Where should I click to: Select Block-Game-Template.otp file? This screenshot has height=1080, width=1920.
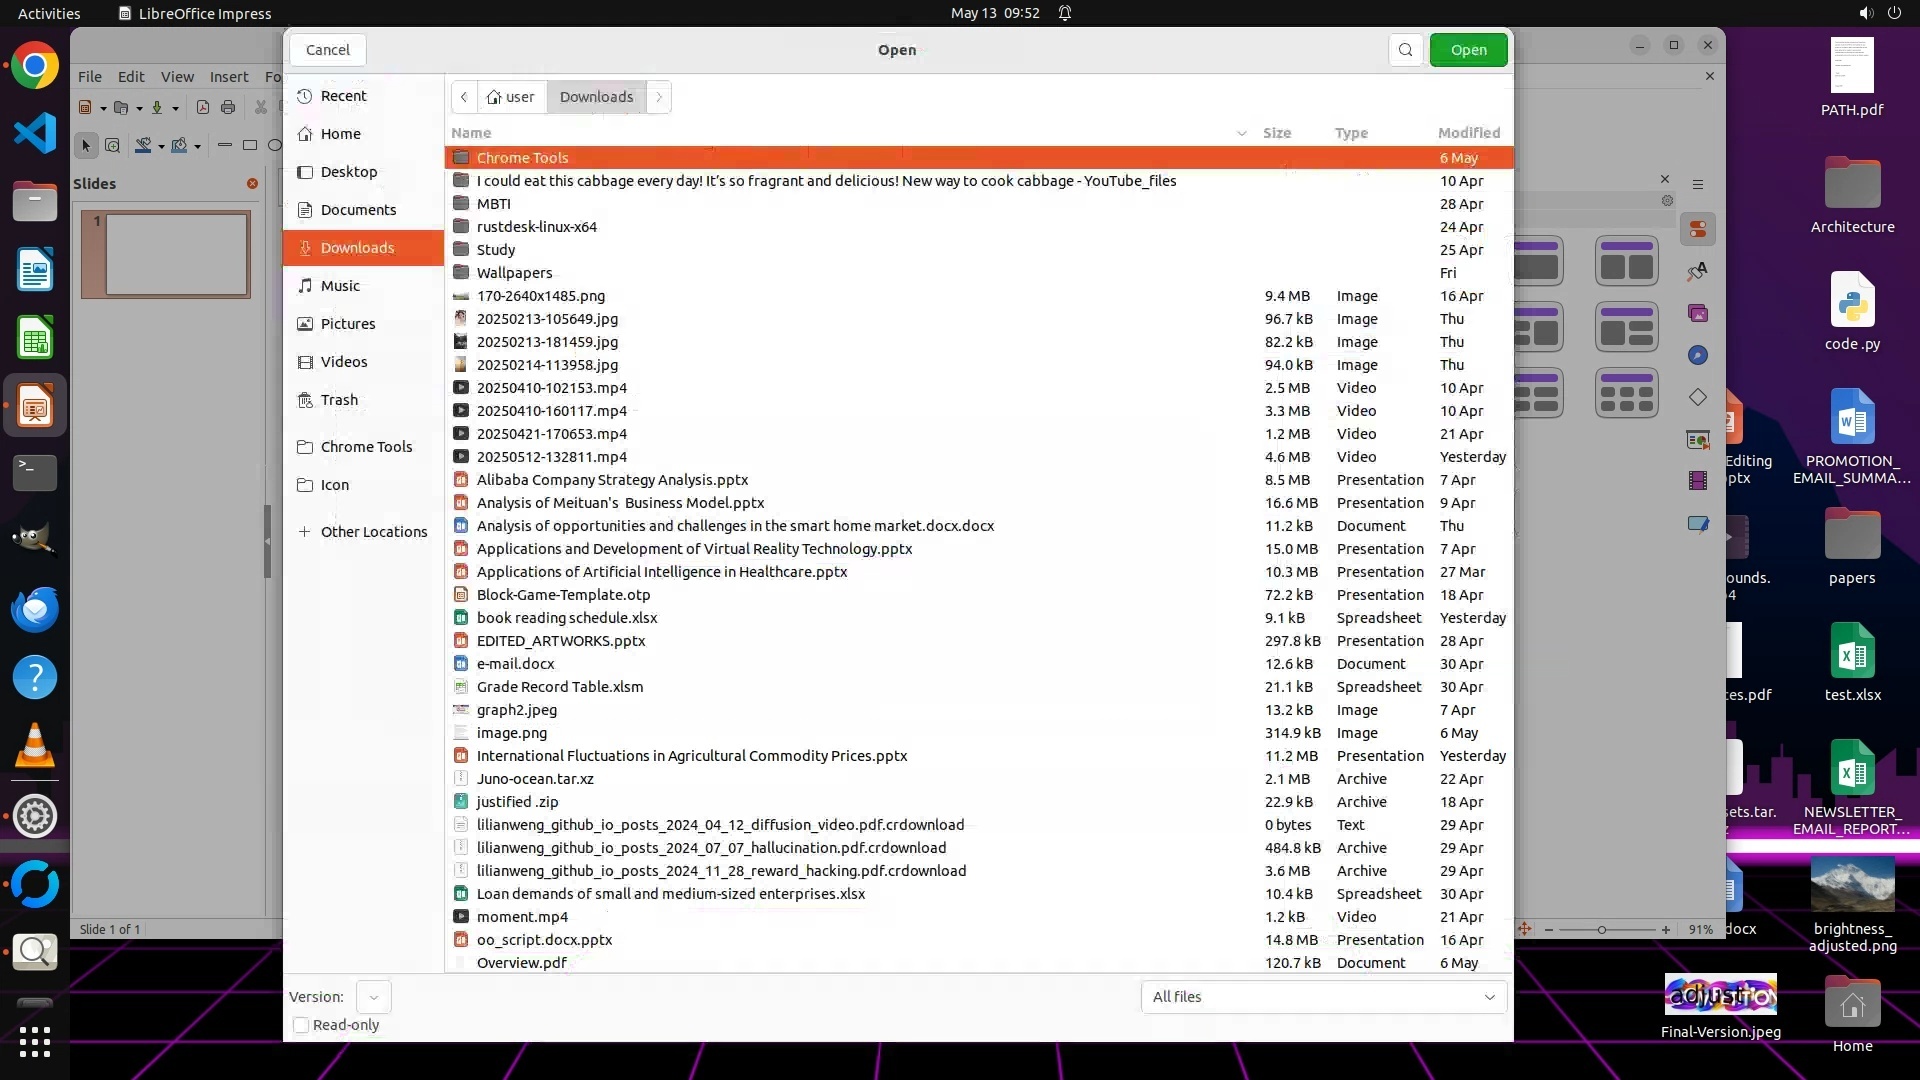pyautogui.click(x=563, y=595)
